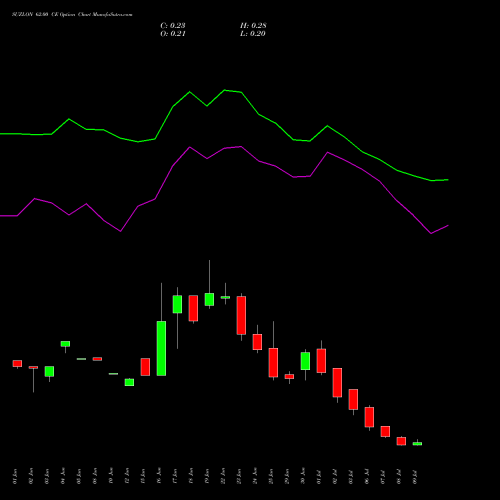Select the close value C: 0.23
The image size is (500, 500).
click(173, 26)
